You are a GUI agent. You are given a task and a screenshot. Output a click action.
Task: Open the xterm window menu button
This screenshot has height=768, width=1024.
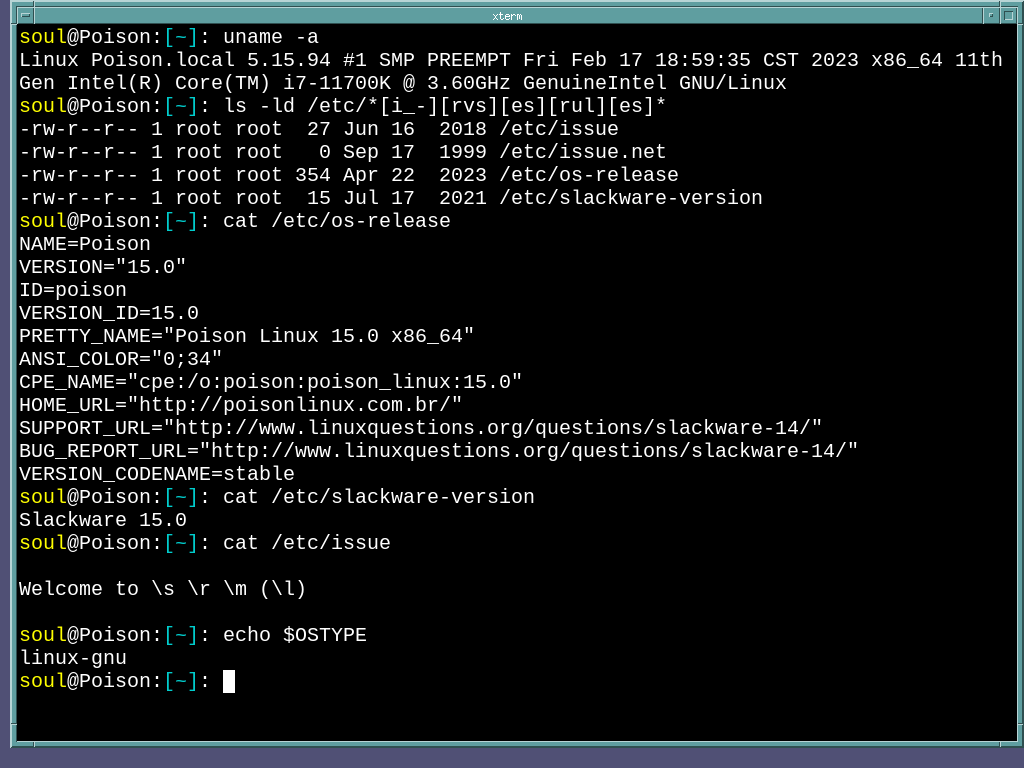(25, 16)
